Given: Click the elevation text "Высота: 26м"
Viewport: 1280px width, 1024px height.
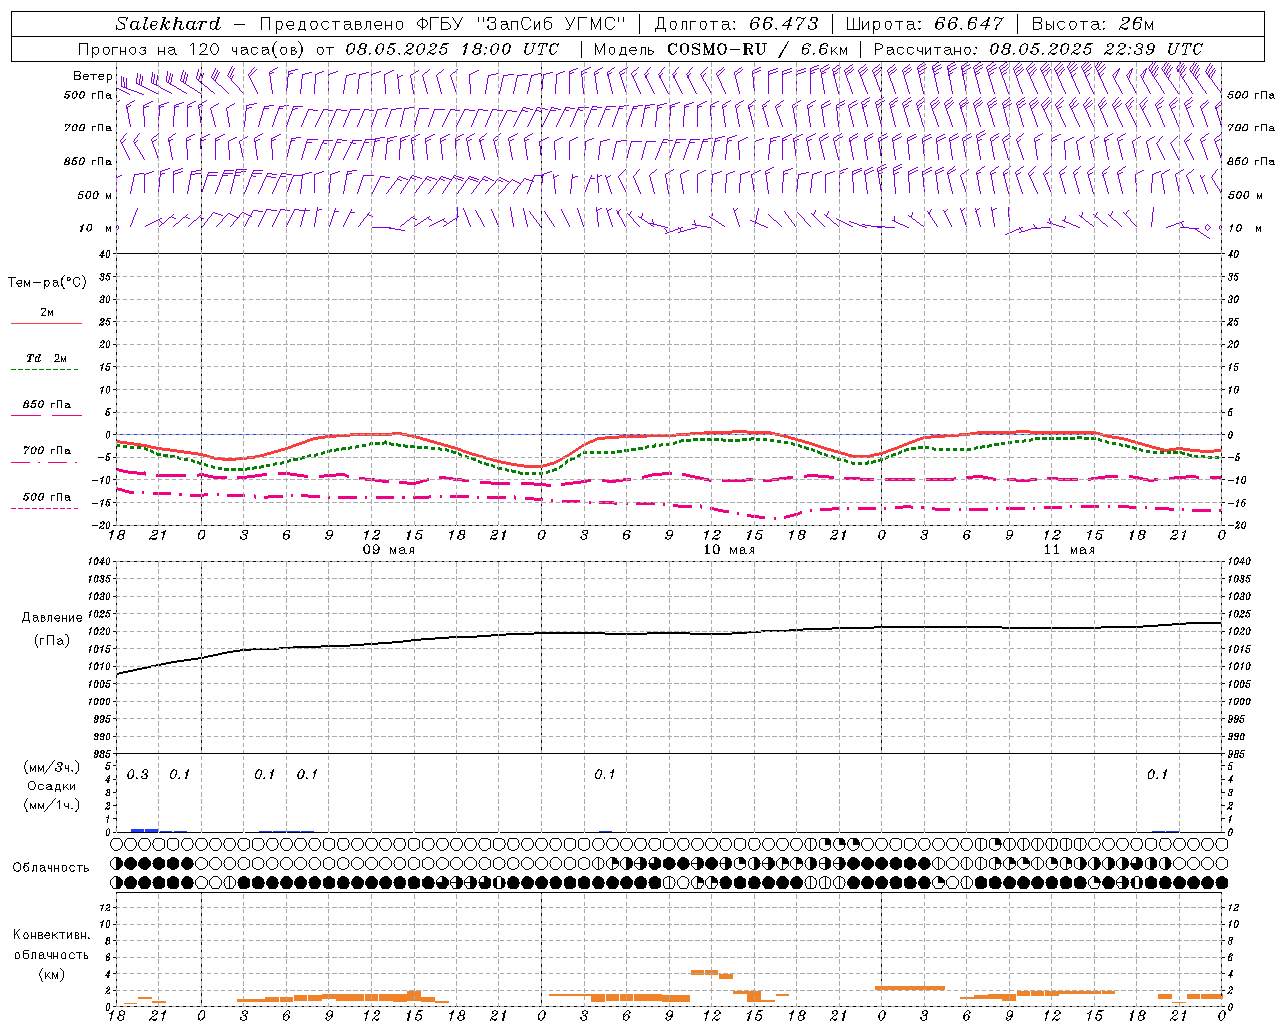Looking at the screenshot, I should (x=1092, y=24).
